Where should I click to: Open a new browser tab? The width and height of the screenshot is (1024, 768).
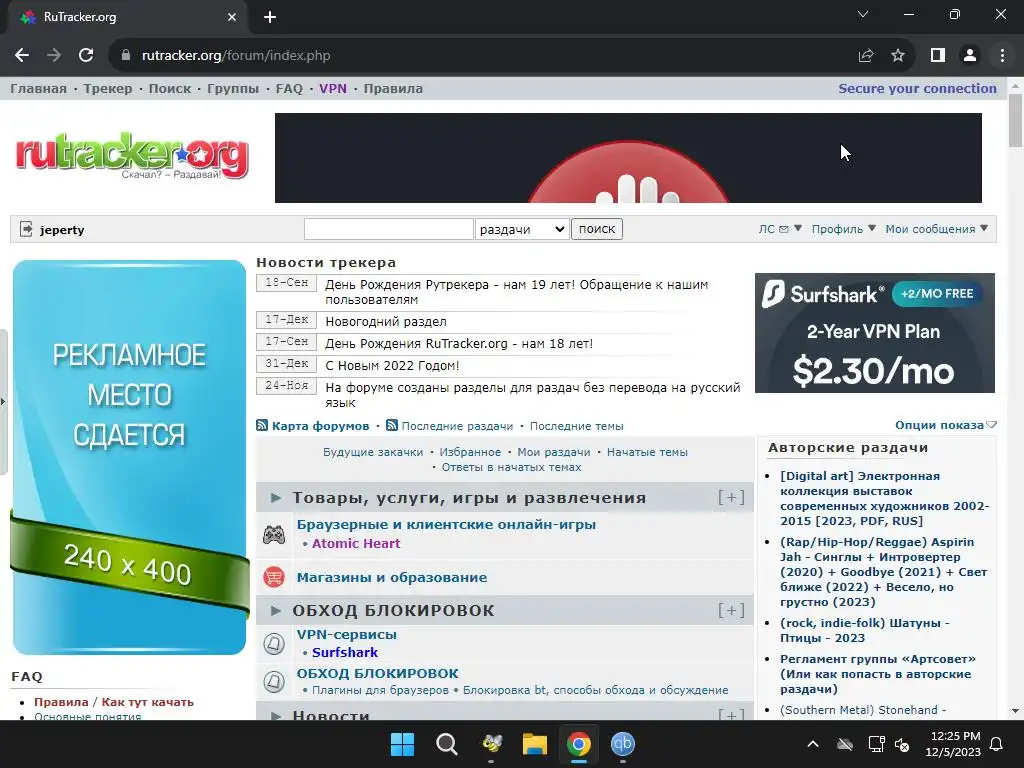pyautogui.click(x=270, y=17)
